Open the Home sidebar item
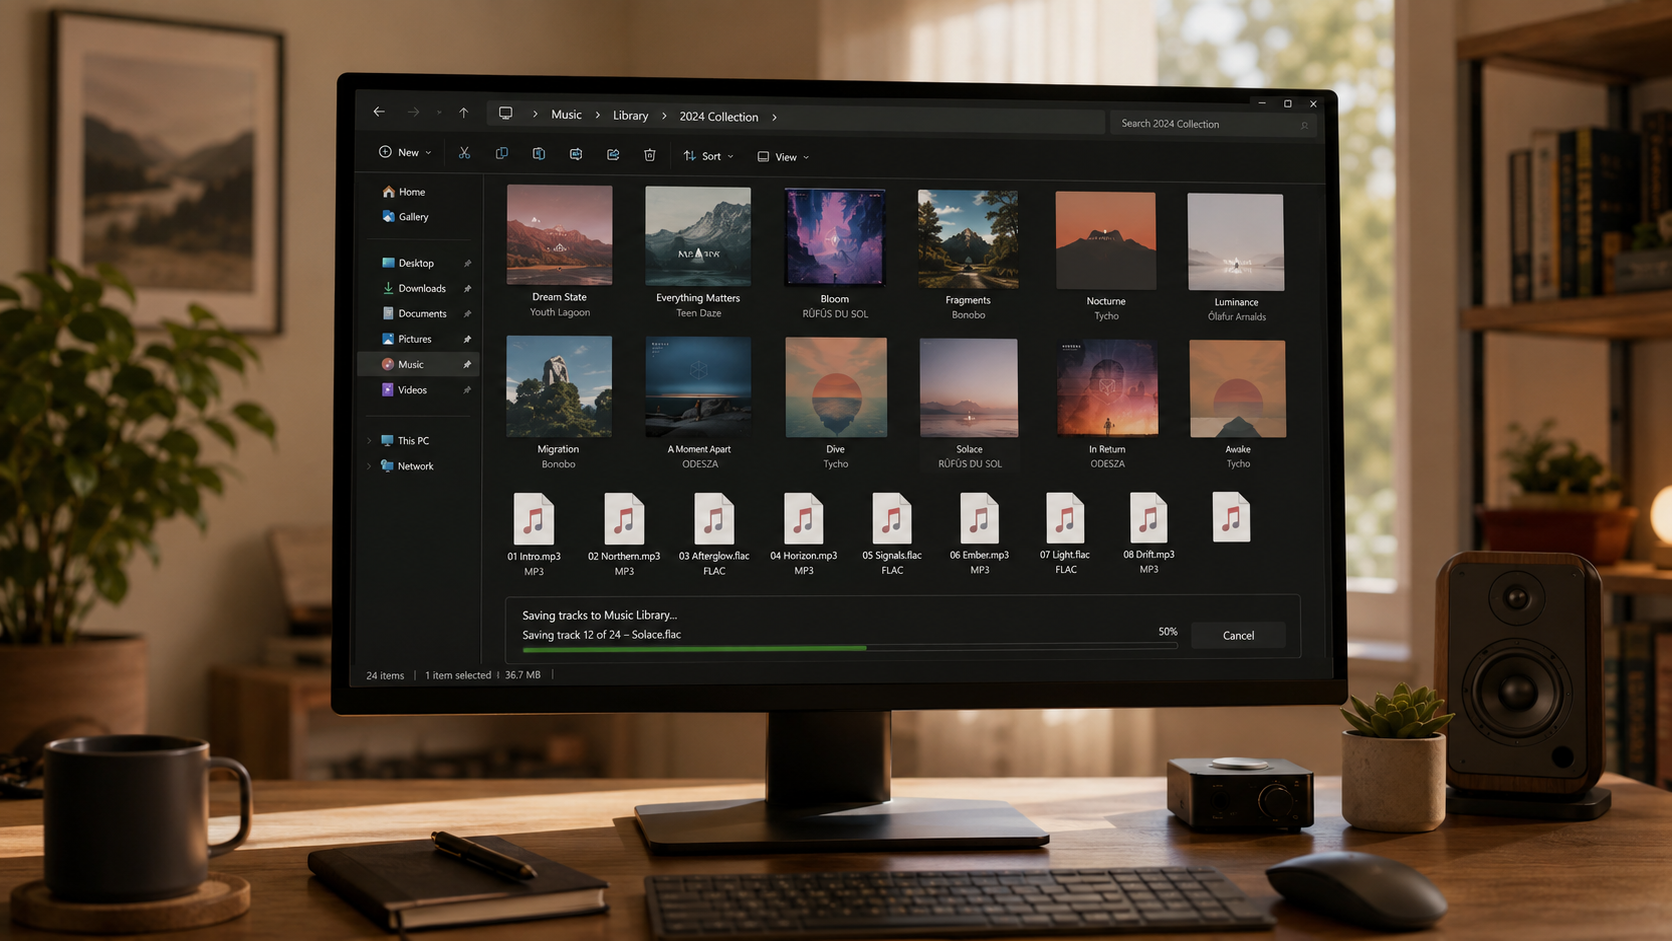This screenshot has height=941, width=1672. (x=404, y=192)
